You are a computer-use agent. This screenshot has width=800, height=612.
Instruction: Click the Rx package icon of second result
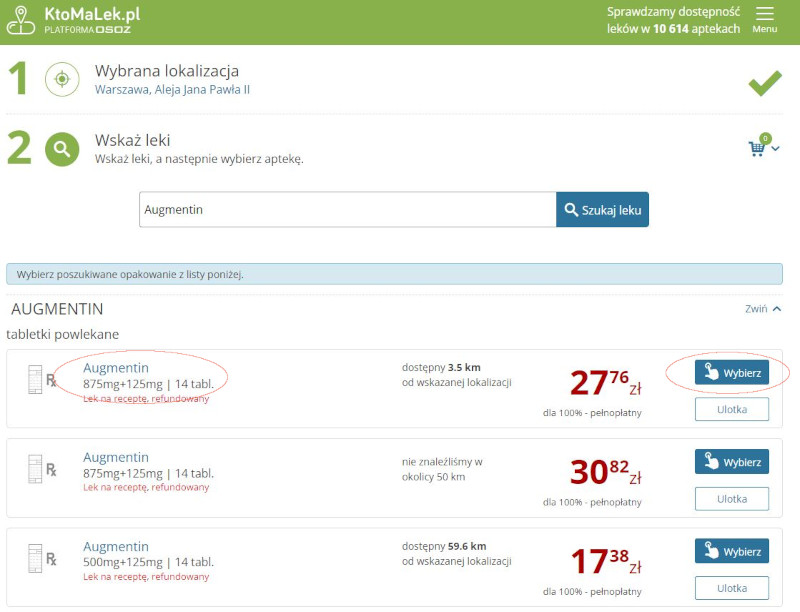(42, 469)
